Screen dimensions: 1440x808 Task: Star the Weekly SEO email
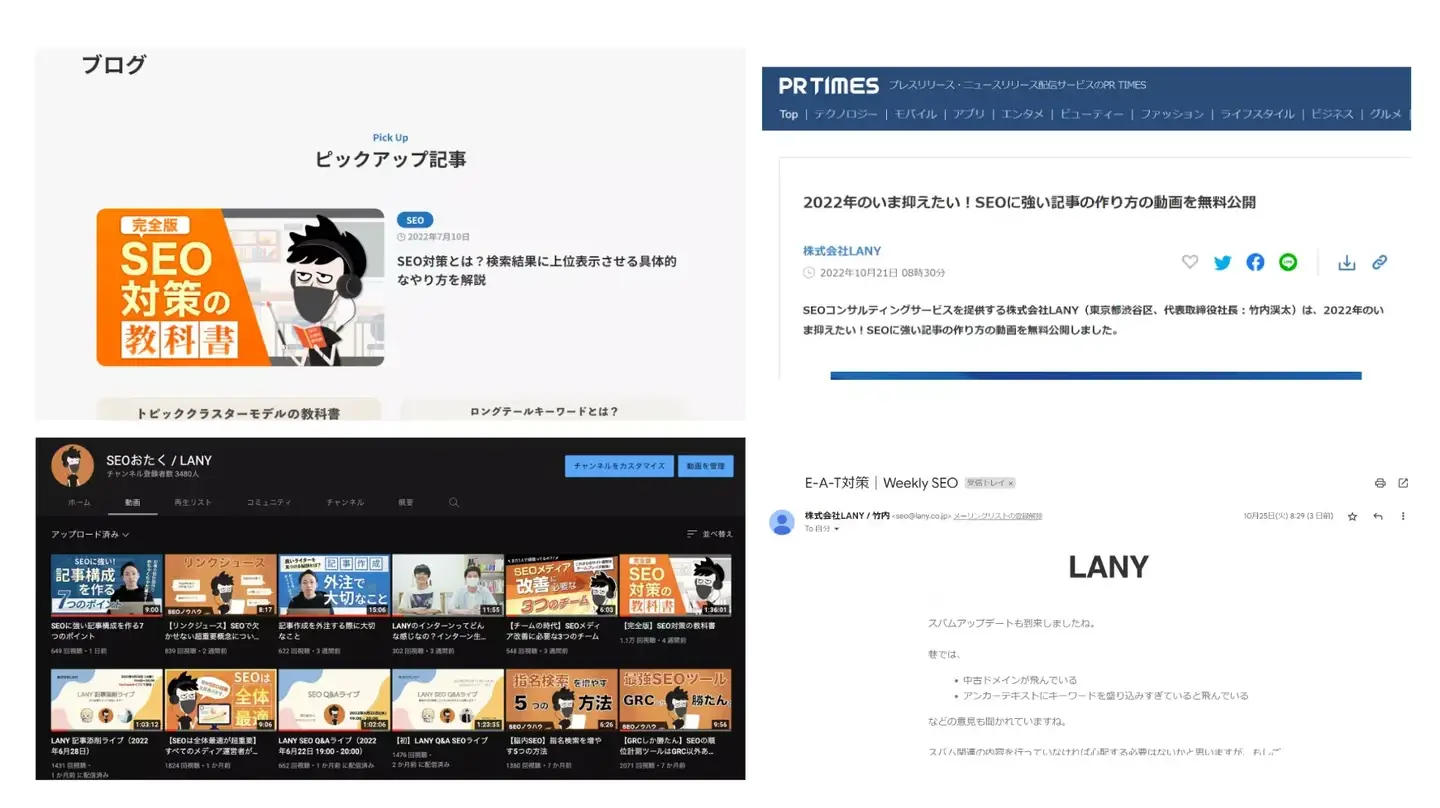click(x=1352, y=516)
